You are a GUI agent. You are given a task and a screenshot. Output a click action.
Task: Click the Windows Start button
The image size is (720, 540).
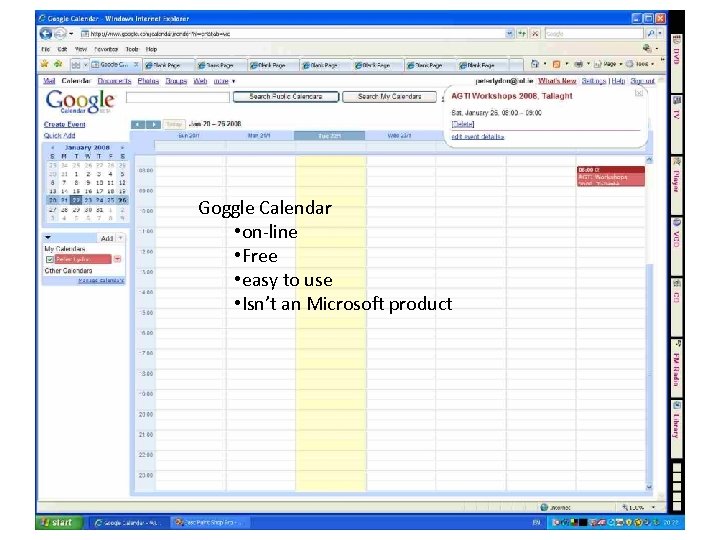click(x=59, y=523)
